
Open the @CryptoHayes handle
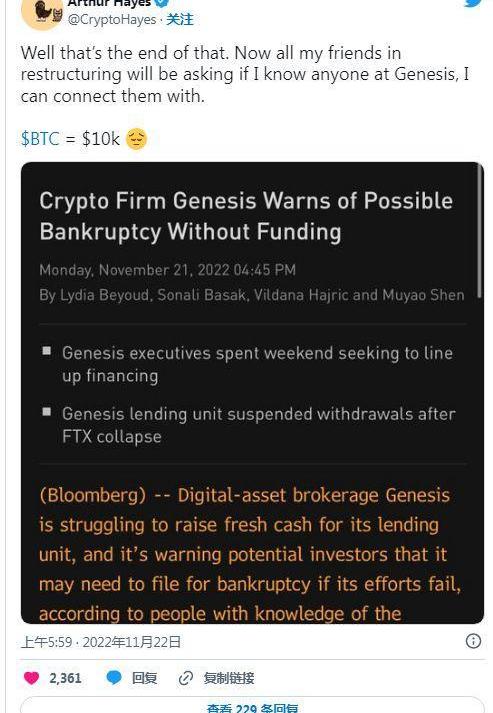(x=112, y=20)
